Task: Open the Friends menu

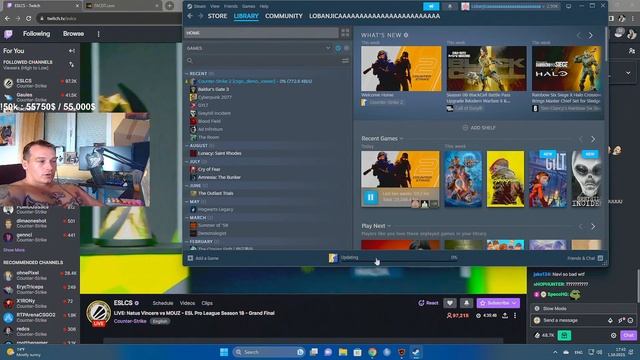Action: [231, 6]
